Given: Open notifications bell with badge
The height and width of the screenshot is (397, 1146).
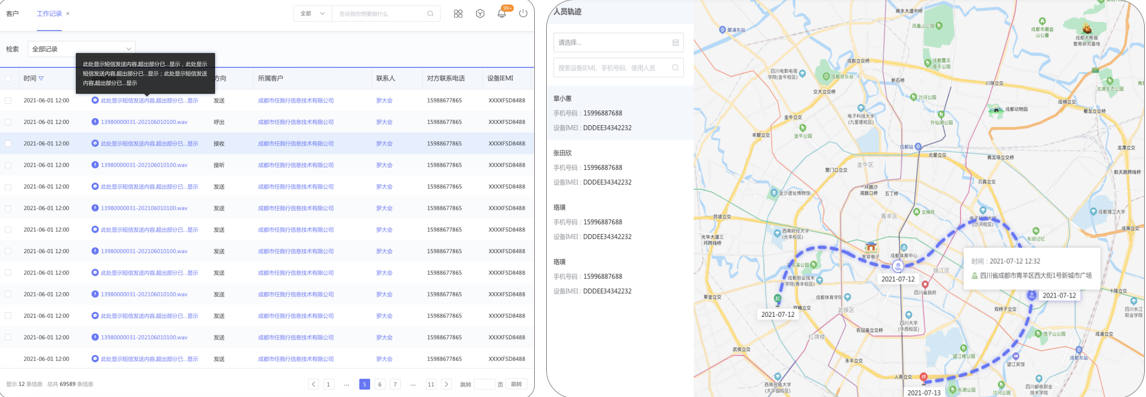Looking at the screenshot, I should pyautogui.click(x=502, y=12).
